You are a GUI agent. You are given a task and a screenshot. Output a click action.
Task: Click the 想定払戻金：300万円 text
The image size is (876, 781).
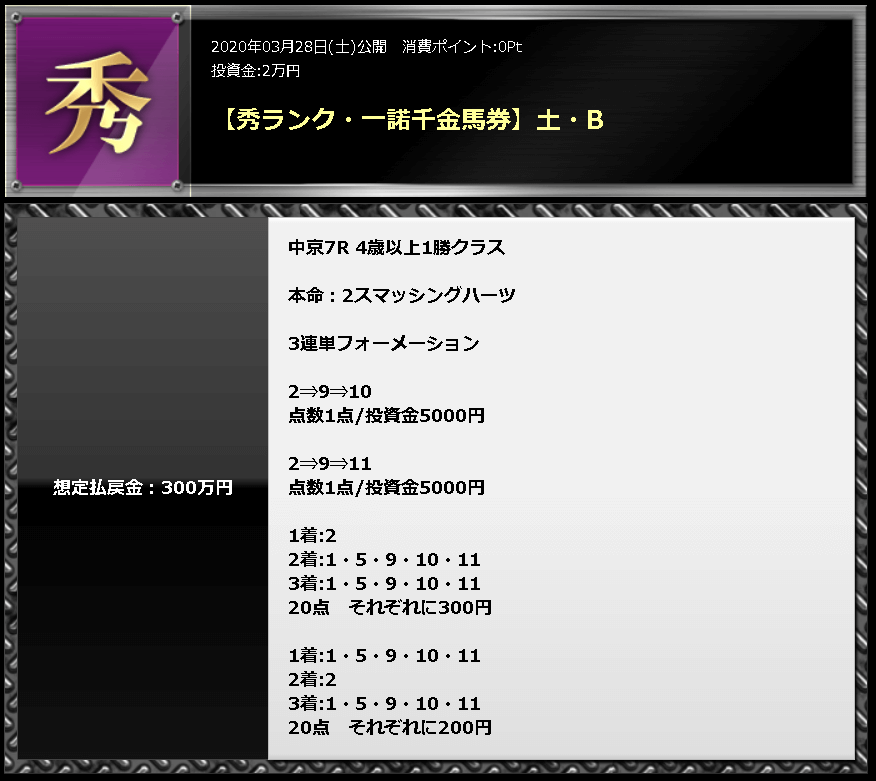(142, 488)
